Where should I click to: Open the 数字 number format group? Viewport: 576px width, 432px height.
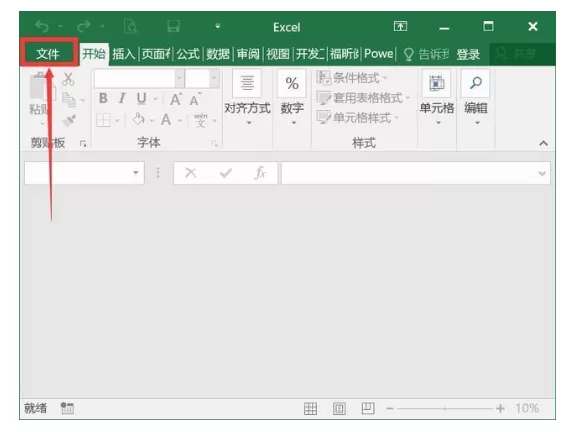point(292,98)
